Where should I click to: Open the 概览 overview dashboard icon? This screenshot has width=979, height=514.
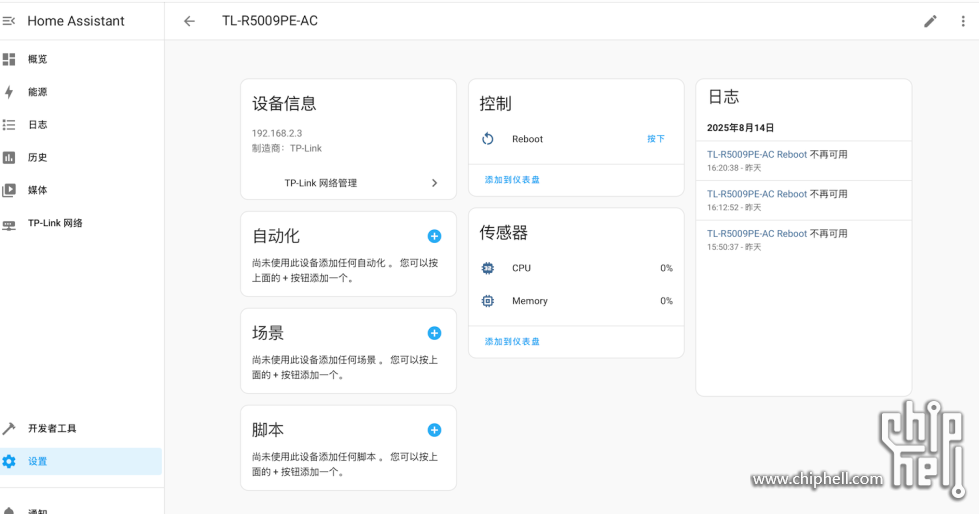point(9,59)
